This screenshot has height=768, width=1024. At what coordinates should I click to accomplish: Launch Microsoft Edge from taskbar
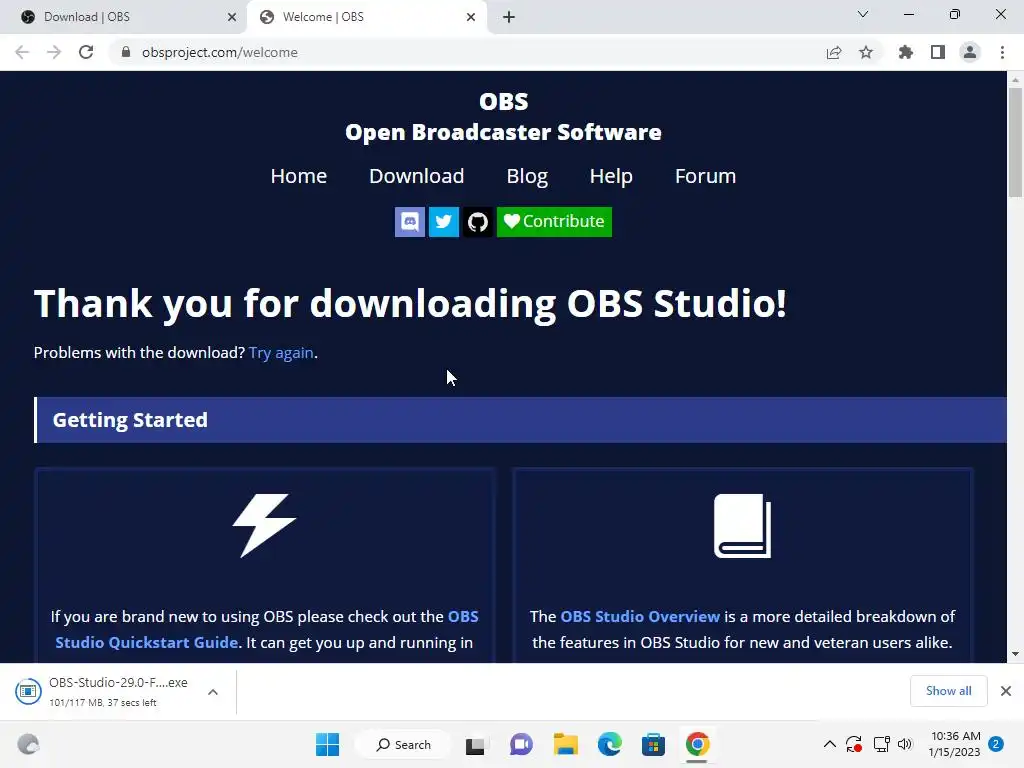(609, 744)
